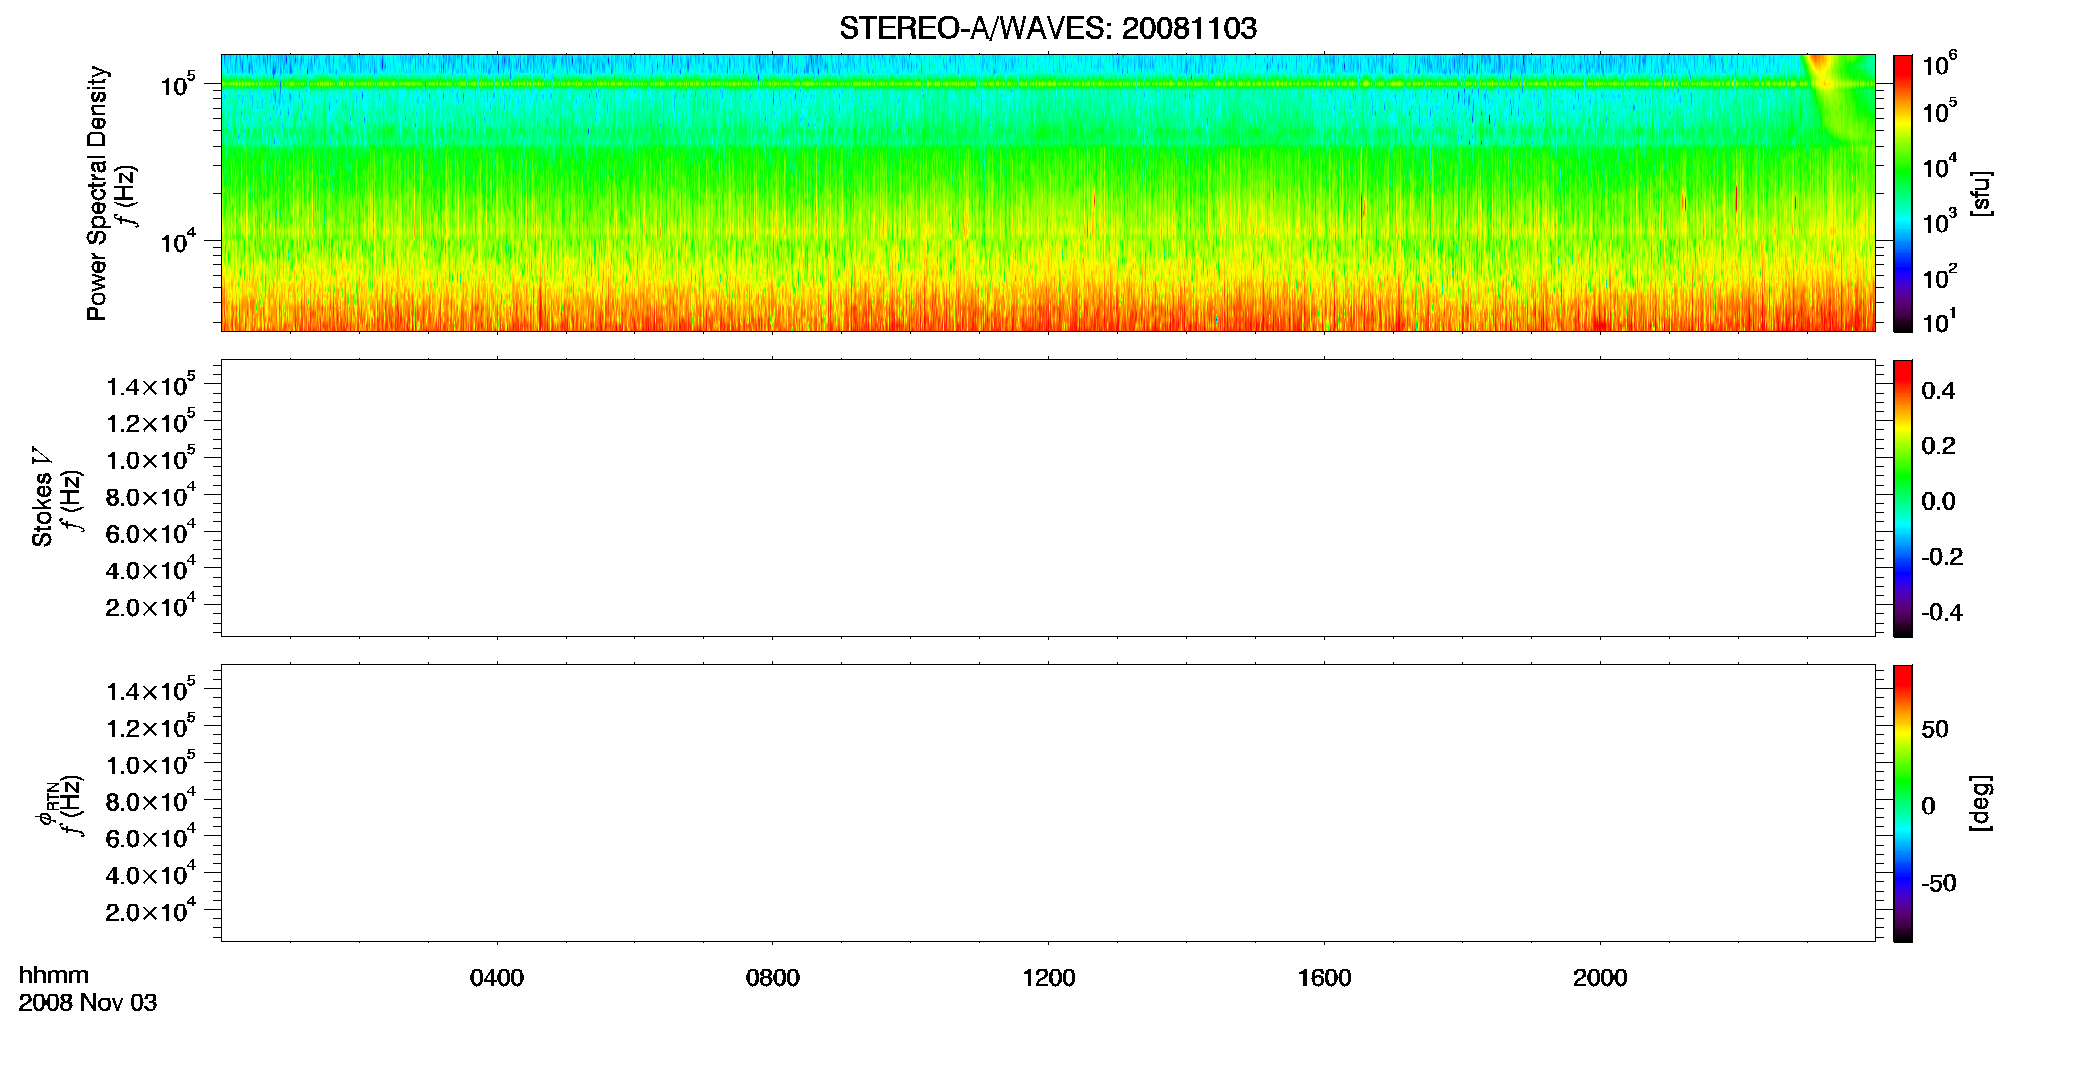Click the Power Spectral Density axis label
Image resolution: width=2096 pixels, height=1080 pixels.
(97, 193)
